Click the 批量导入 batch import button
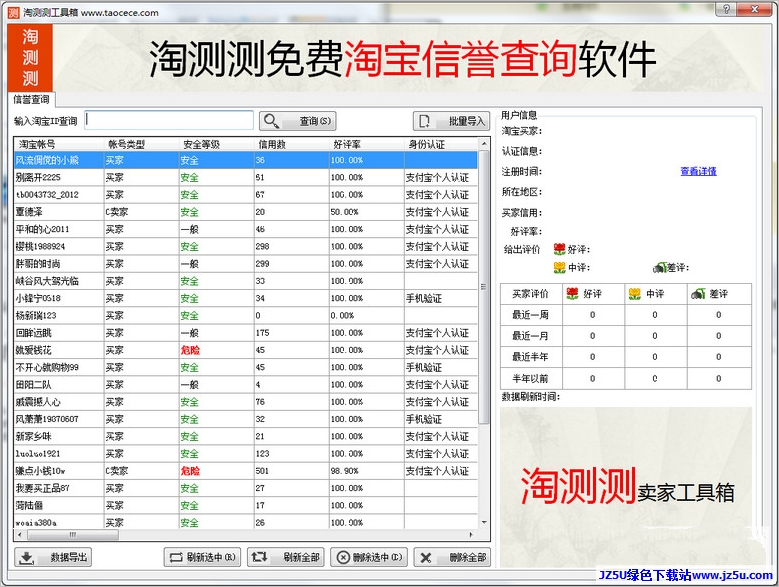 [451, 121]
